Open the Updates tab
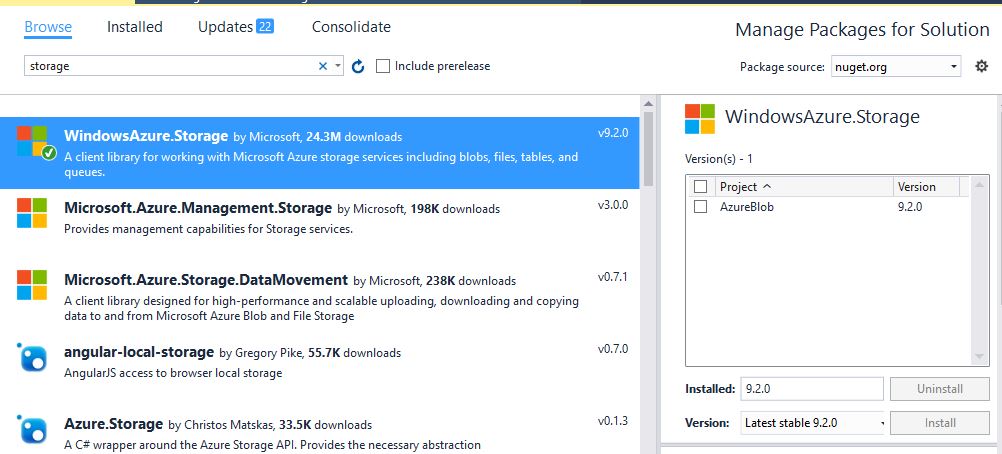The height and width of the screenshot is (454, 1002). tap(235, 27)
